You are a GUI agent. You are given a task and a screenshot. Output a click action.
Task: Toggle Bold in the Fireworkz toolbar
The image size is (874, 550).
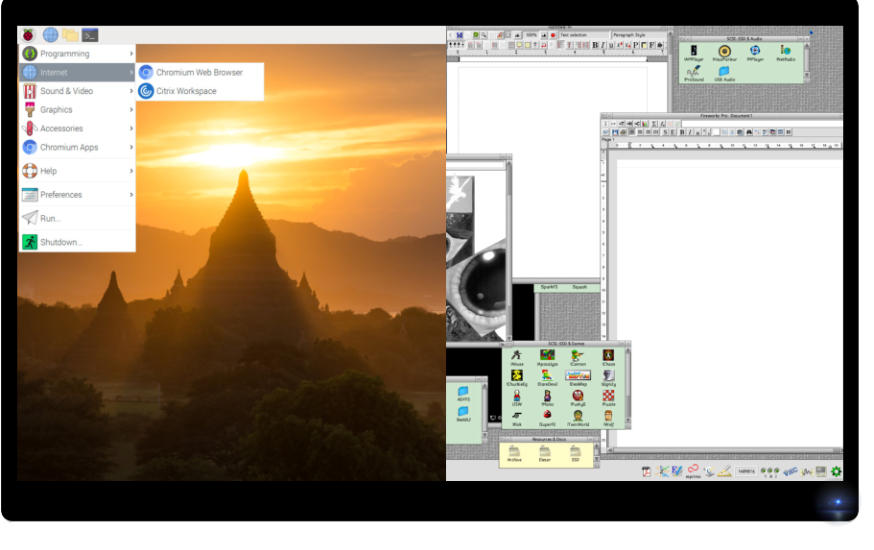pos(681,133)
